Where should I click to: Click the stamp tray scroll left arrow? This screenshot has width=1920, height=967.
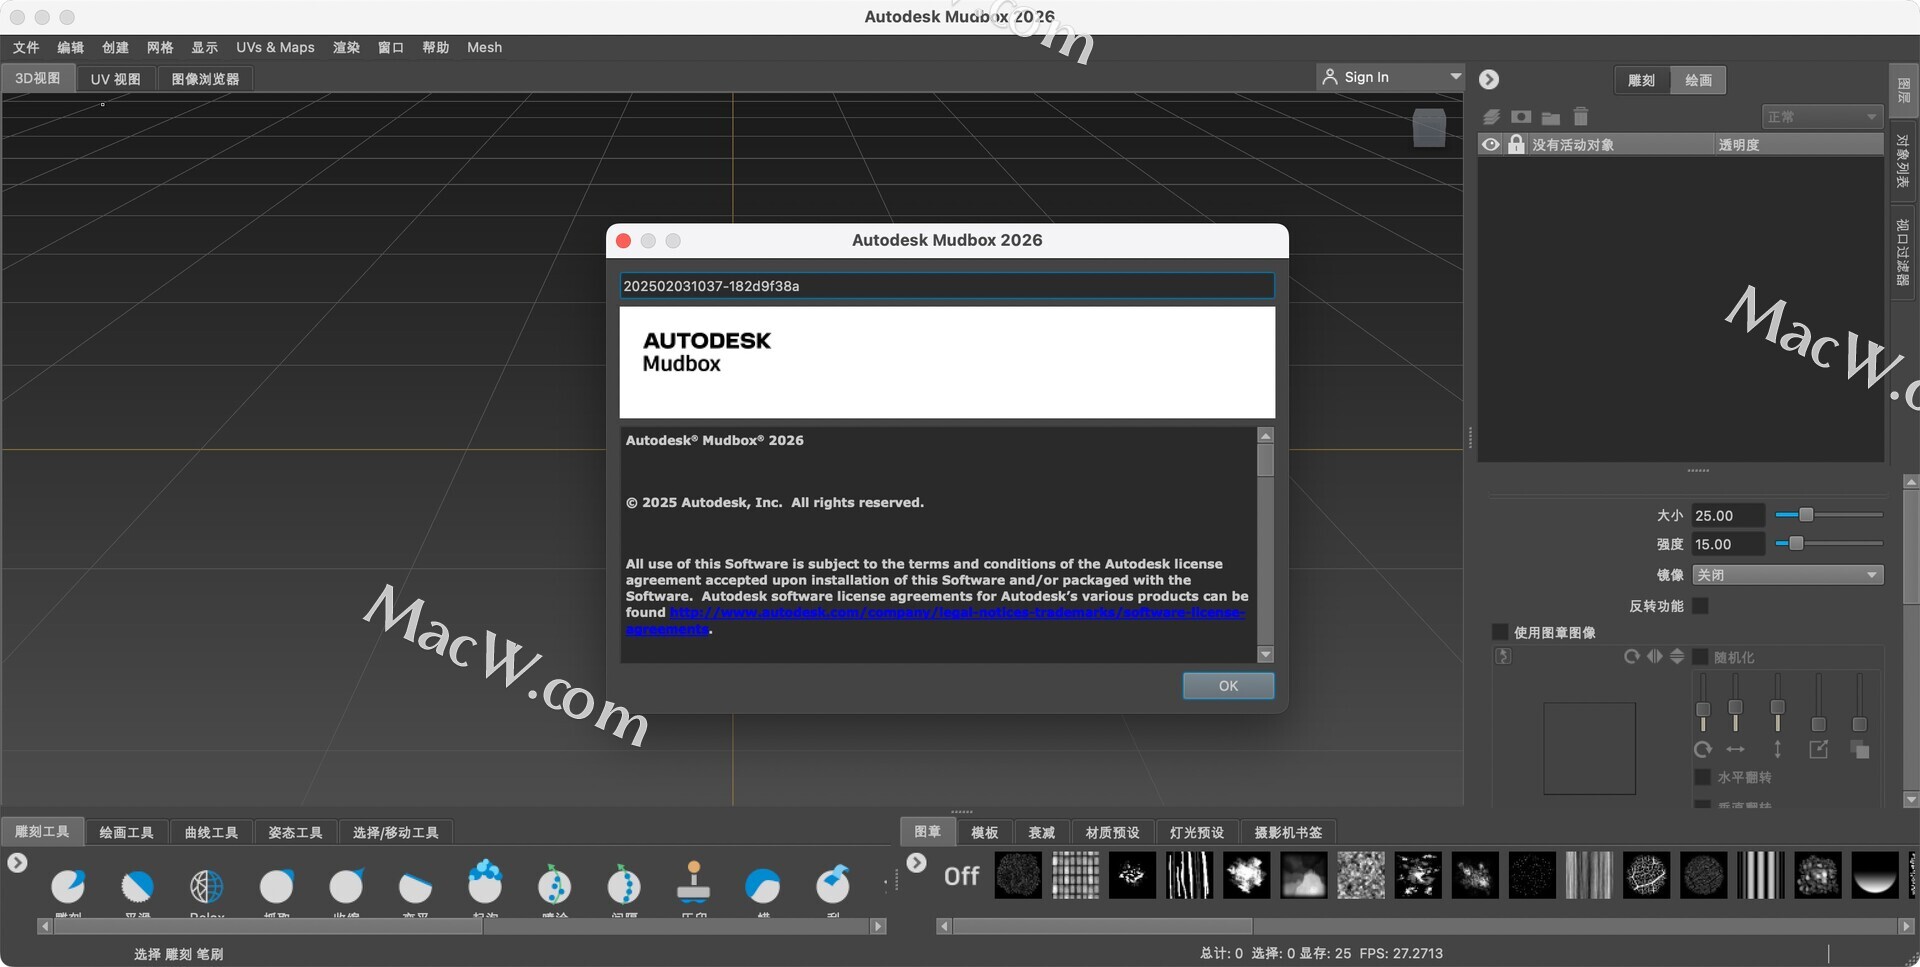coord(944,927)
